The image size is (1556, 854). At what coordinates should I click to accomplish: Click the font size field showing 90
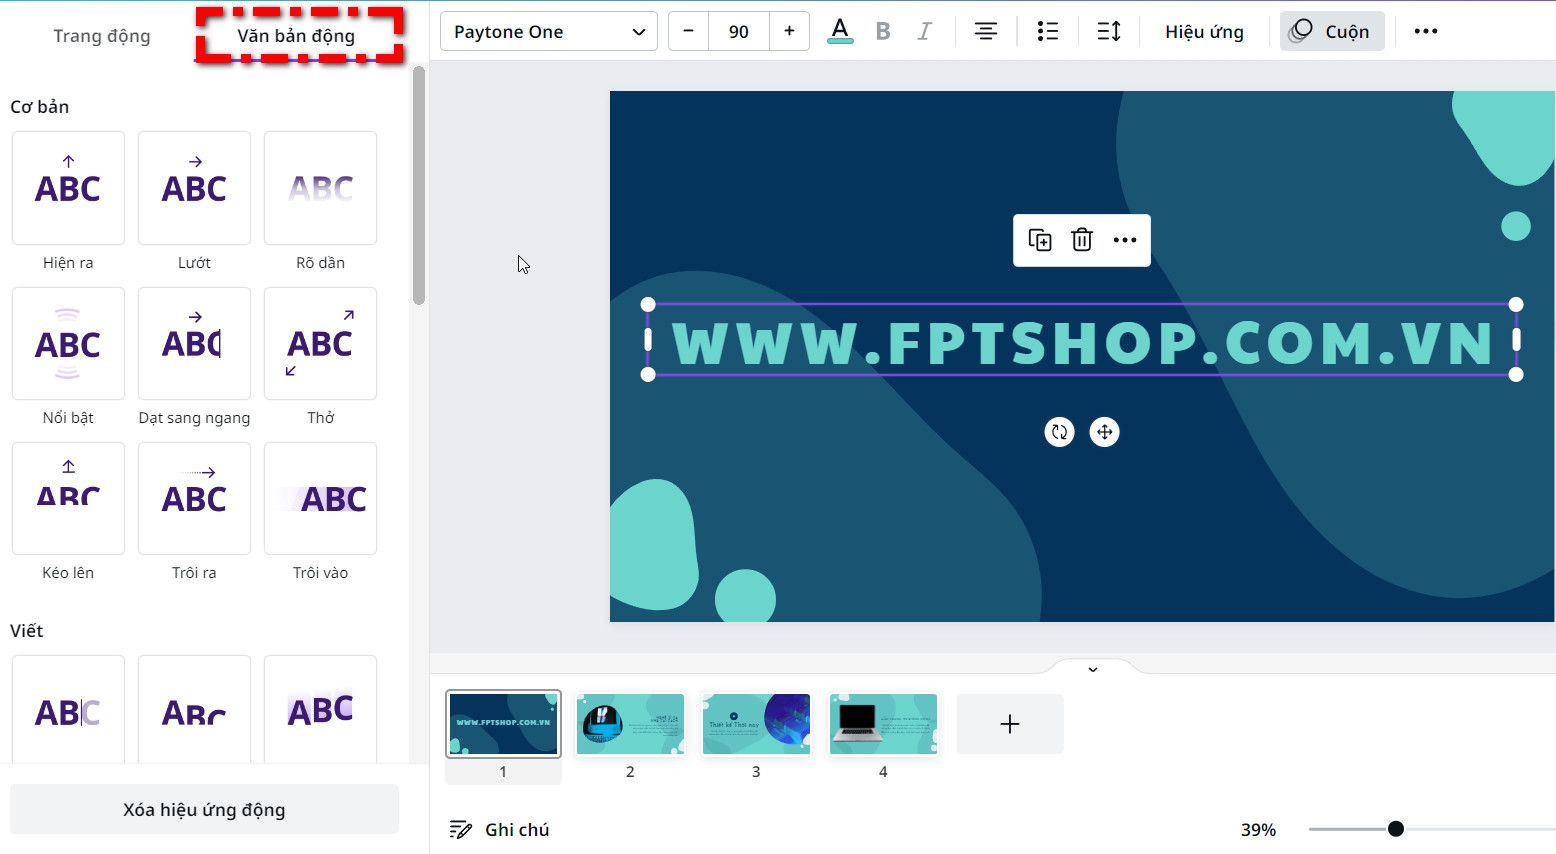739,32
